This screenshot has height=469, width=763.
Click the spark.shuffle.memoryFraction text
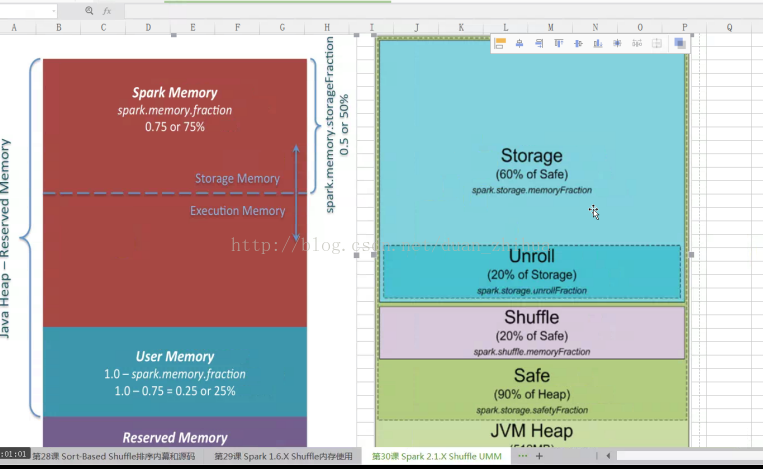[x=532, y=352]
